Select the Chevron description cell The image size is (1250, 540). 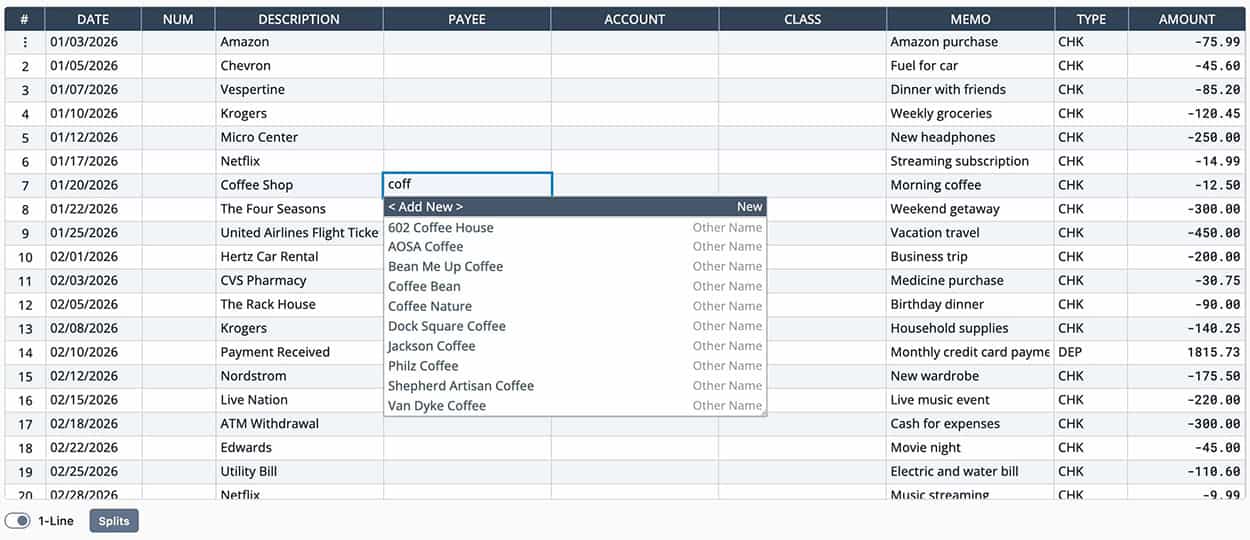coord(299,66)
